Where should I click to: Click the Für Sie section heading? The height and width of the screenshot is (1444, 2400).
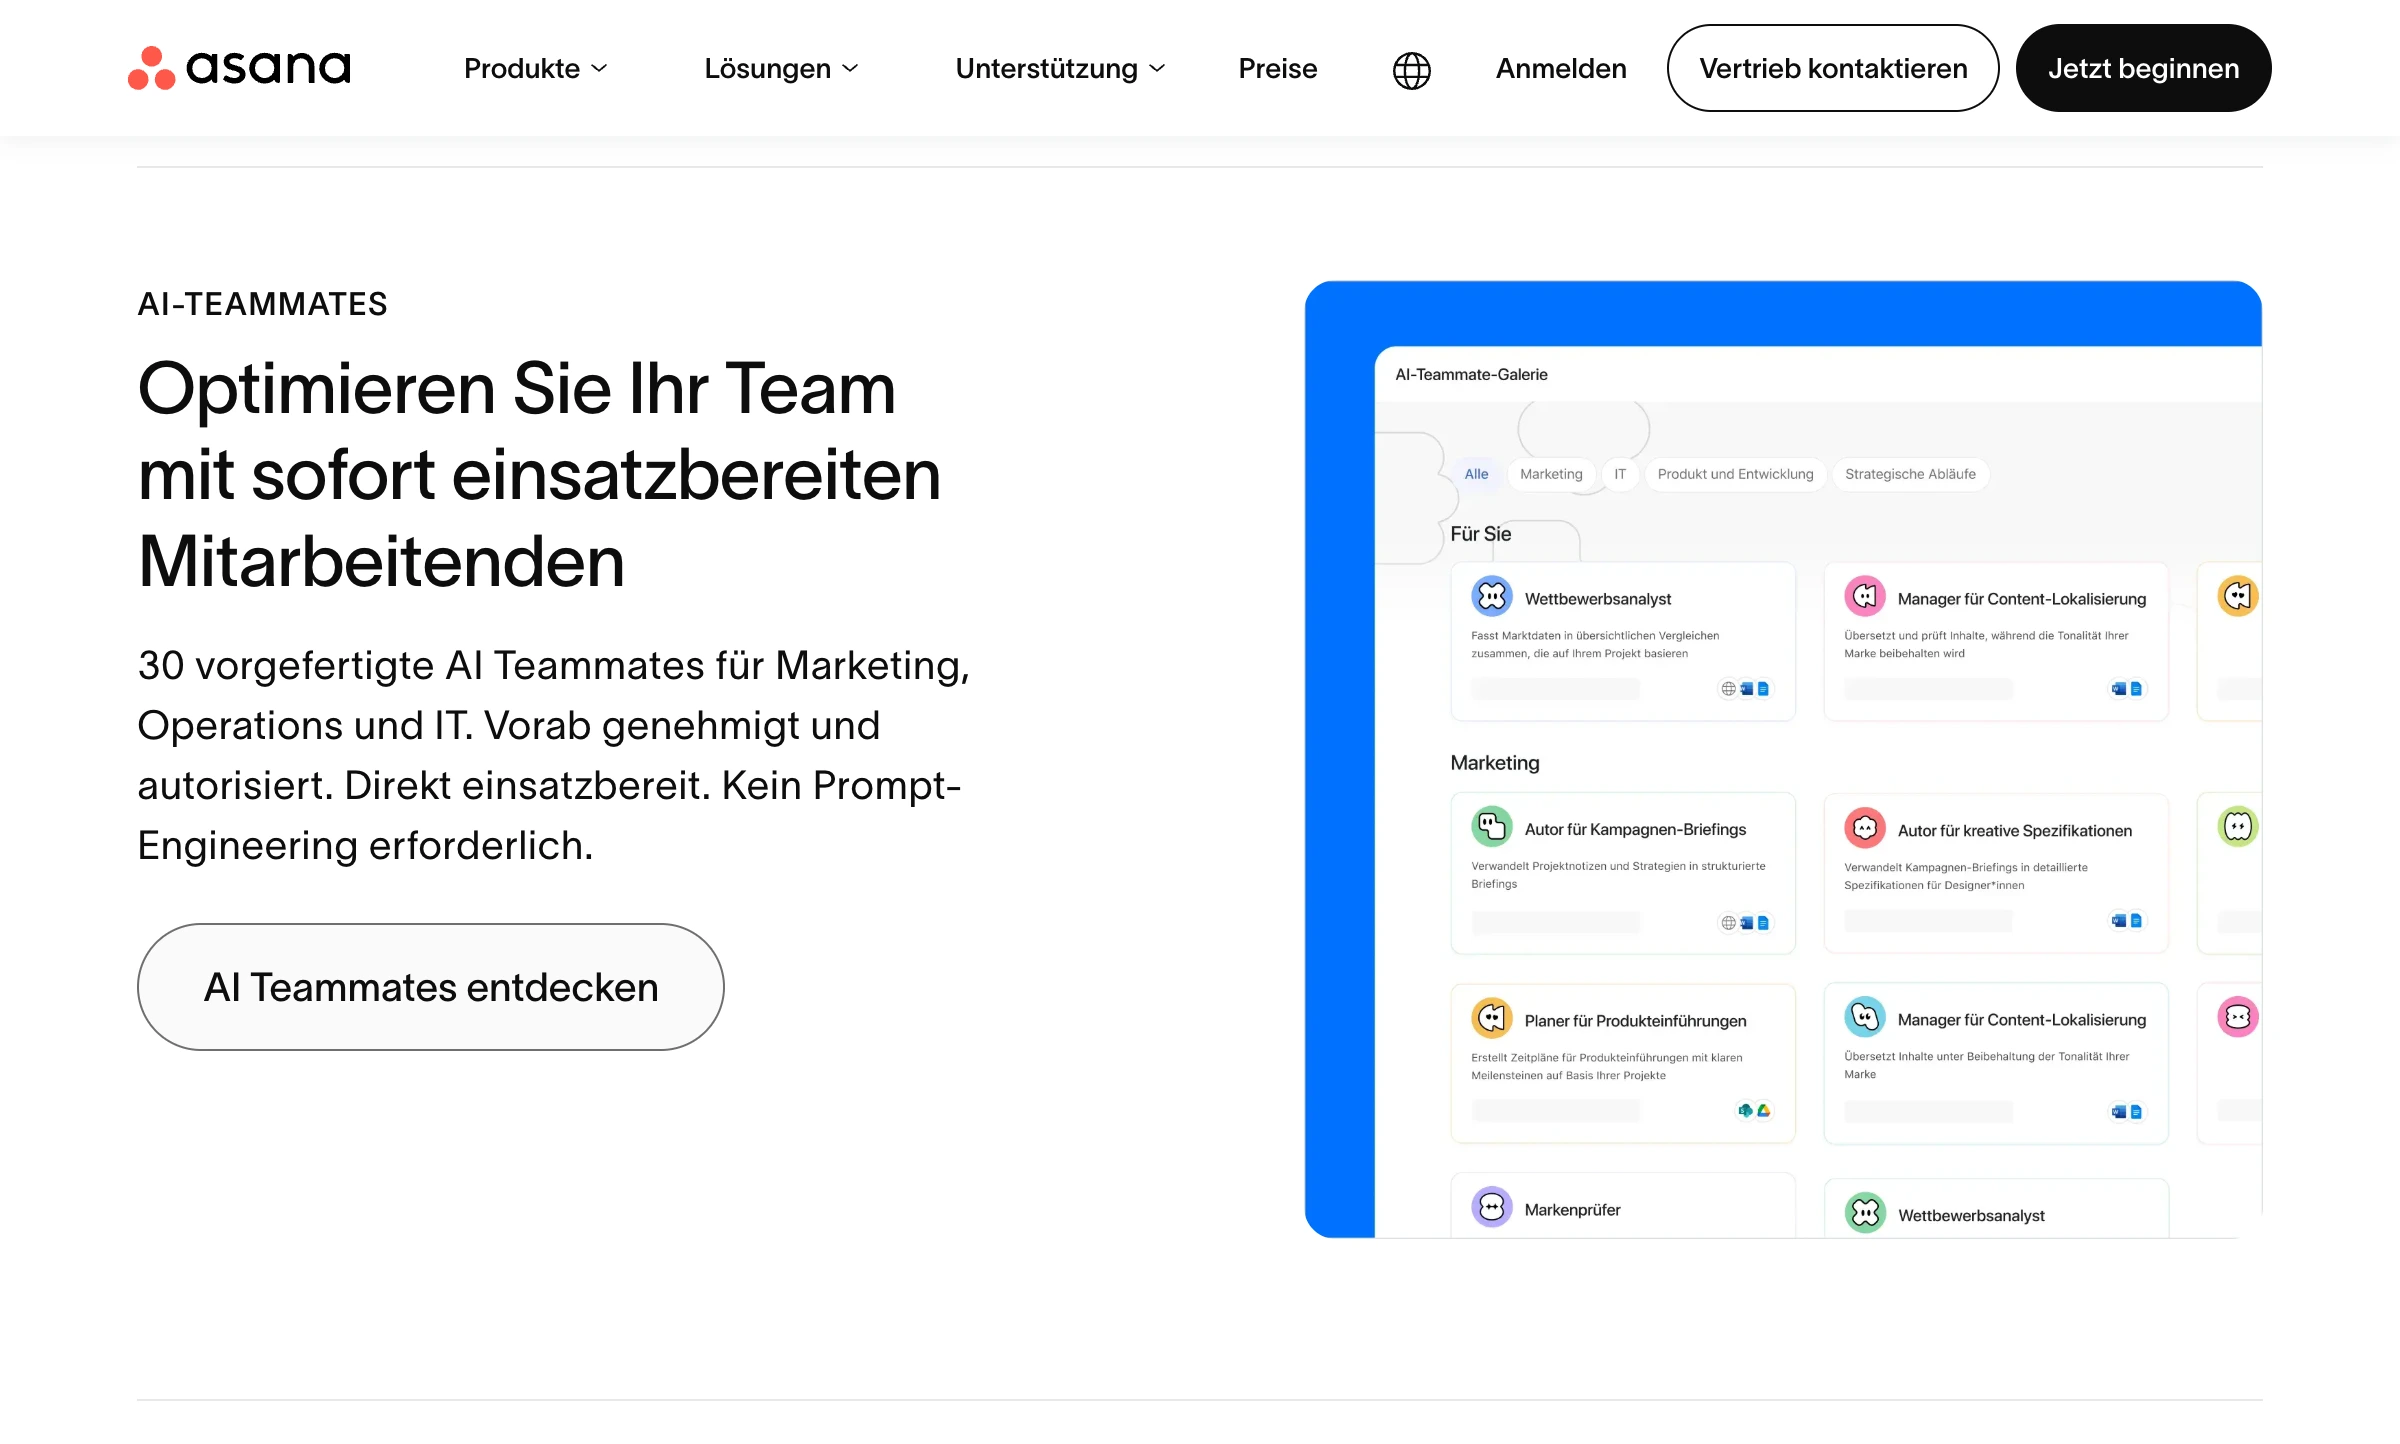tap(1480, 534)
